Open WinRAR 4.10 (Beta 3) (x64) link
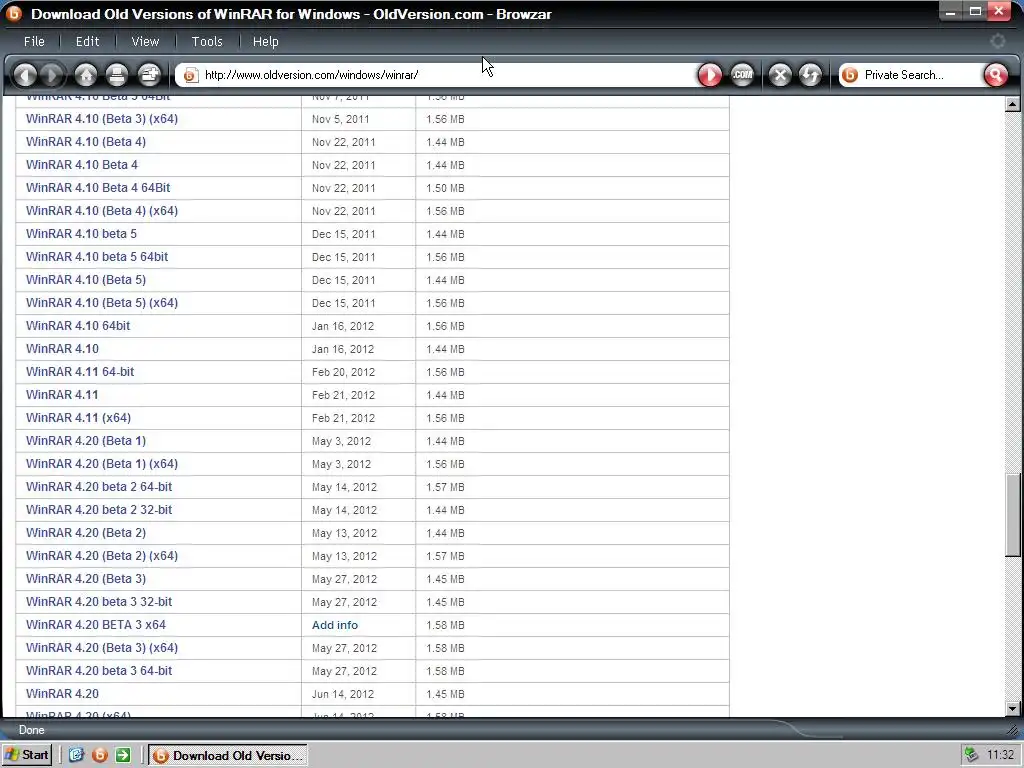1024x768 pixels. pyautogui.click(x=102, y=119)
